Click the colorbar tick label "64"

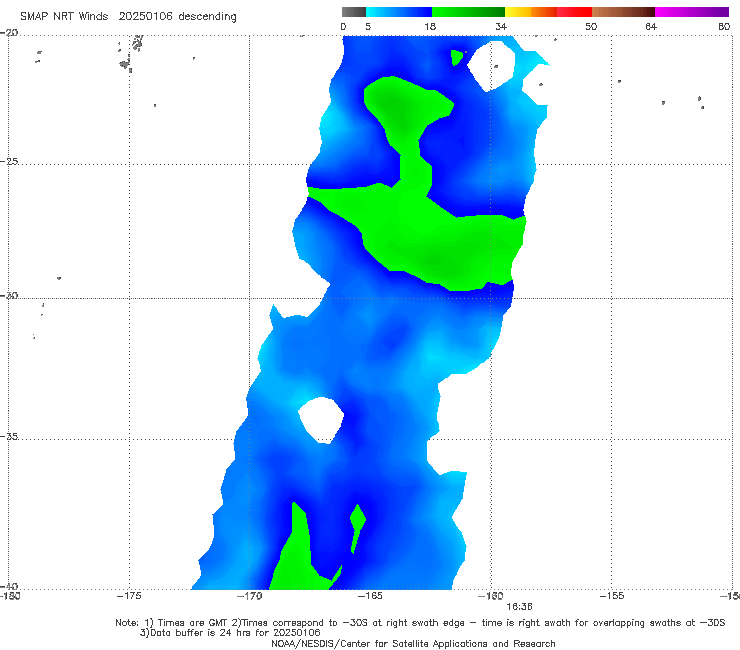click(651, 26)
